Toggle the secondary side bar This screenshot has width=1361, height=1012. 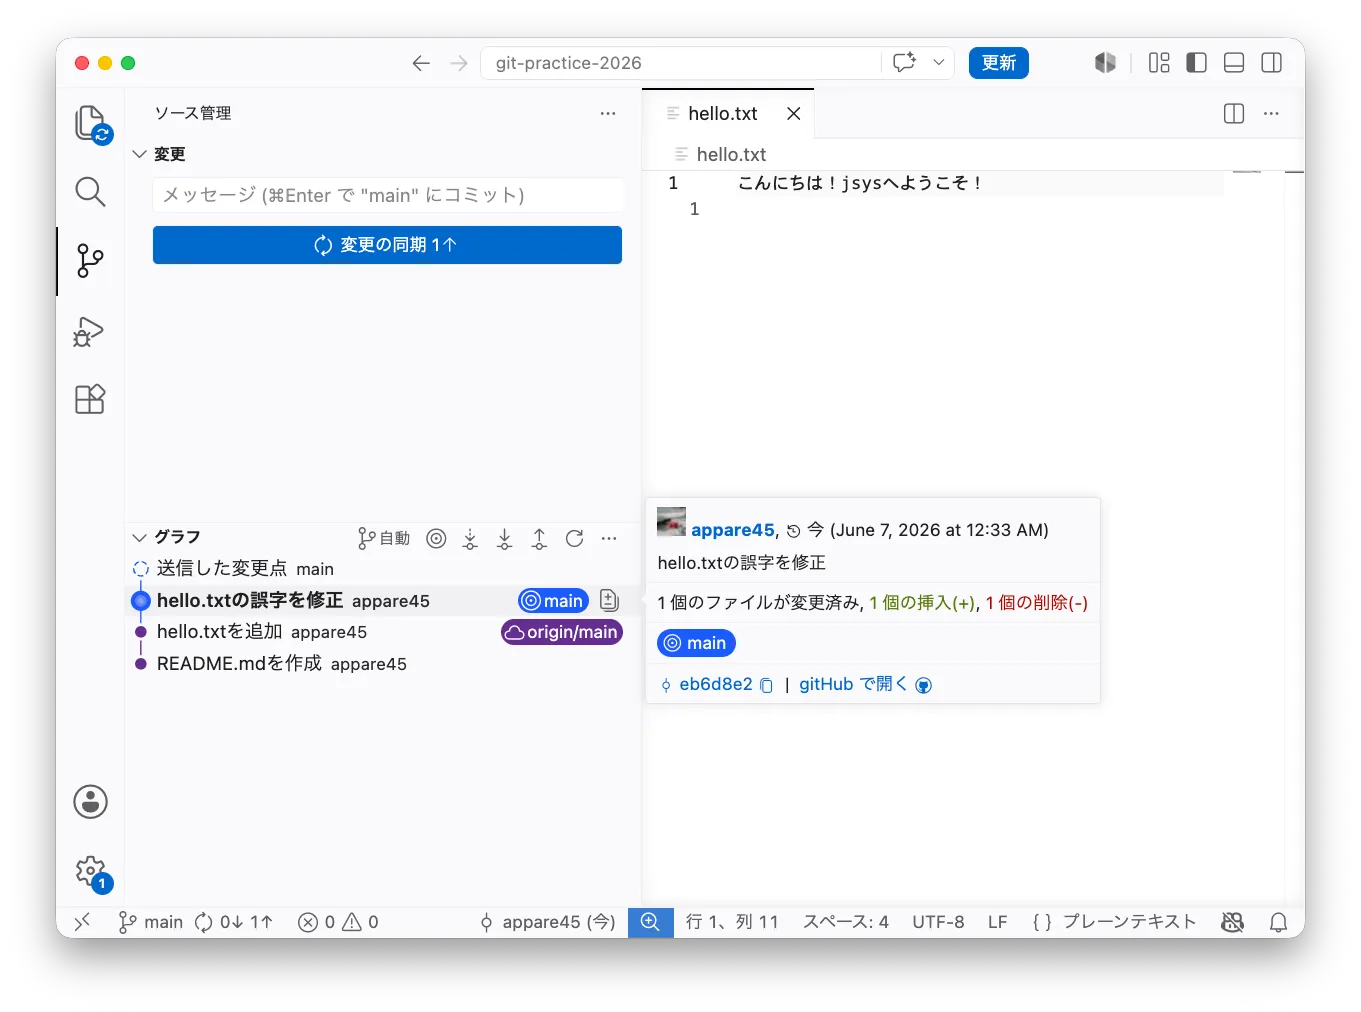pyautogui.click(x=1272, y=62)
